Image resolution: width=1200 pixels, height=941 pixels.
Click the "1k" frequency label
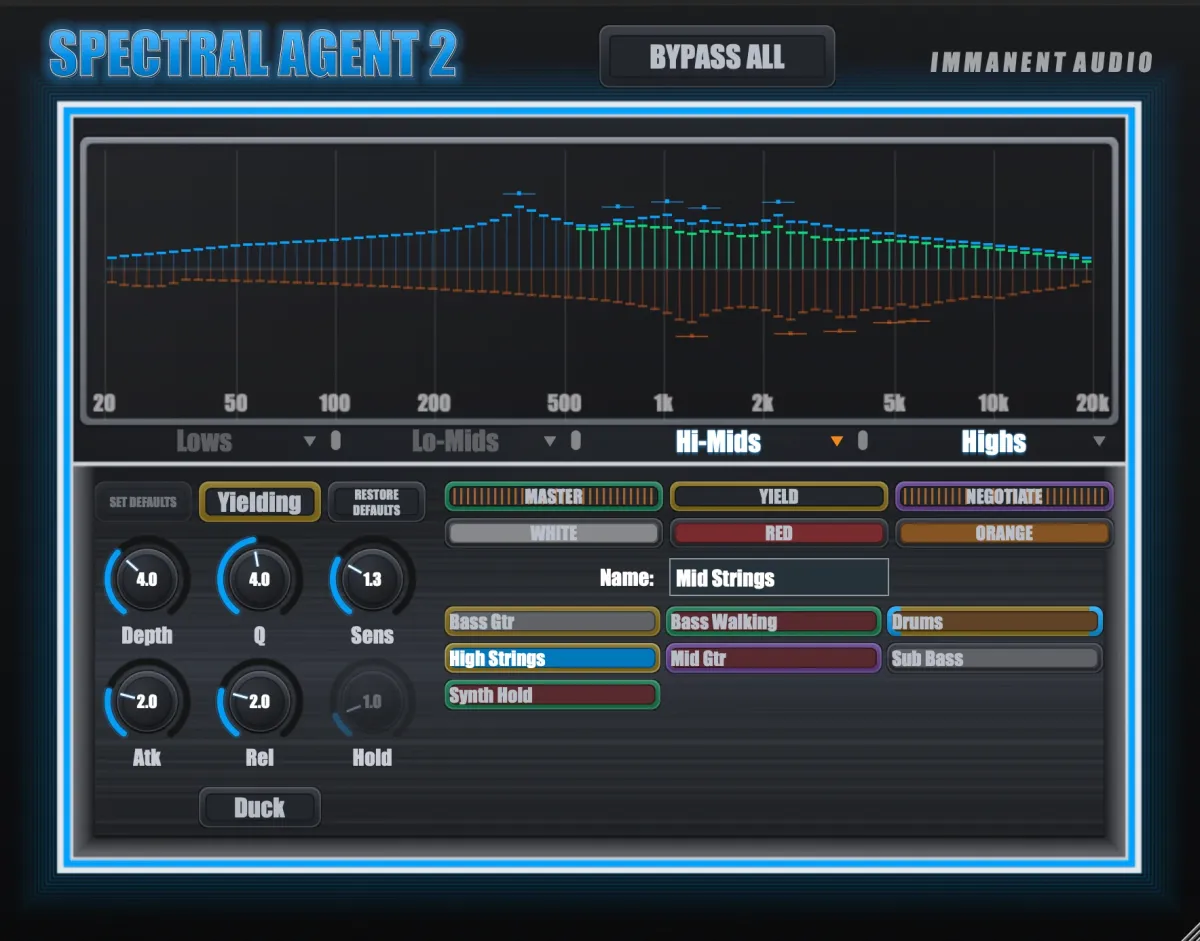(x=663, y=403)
